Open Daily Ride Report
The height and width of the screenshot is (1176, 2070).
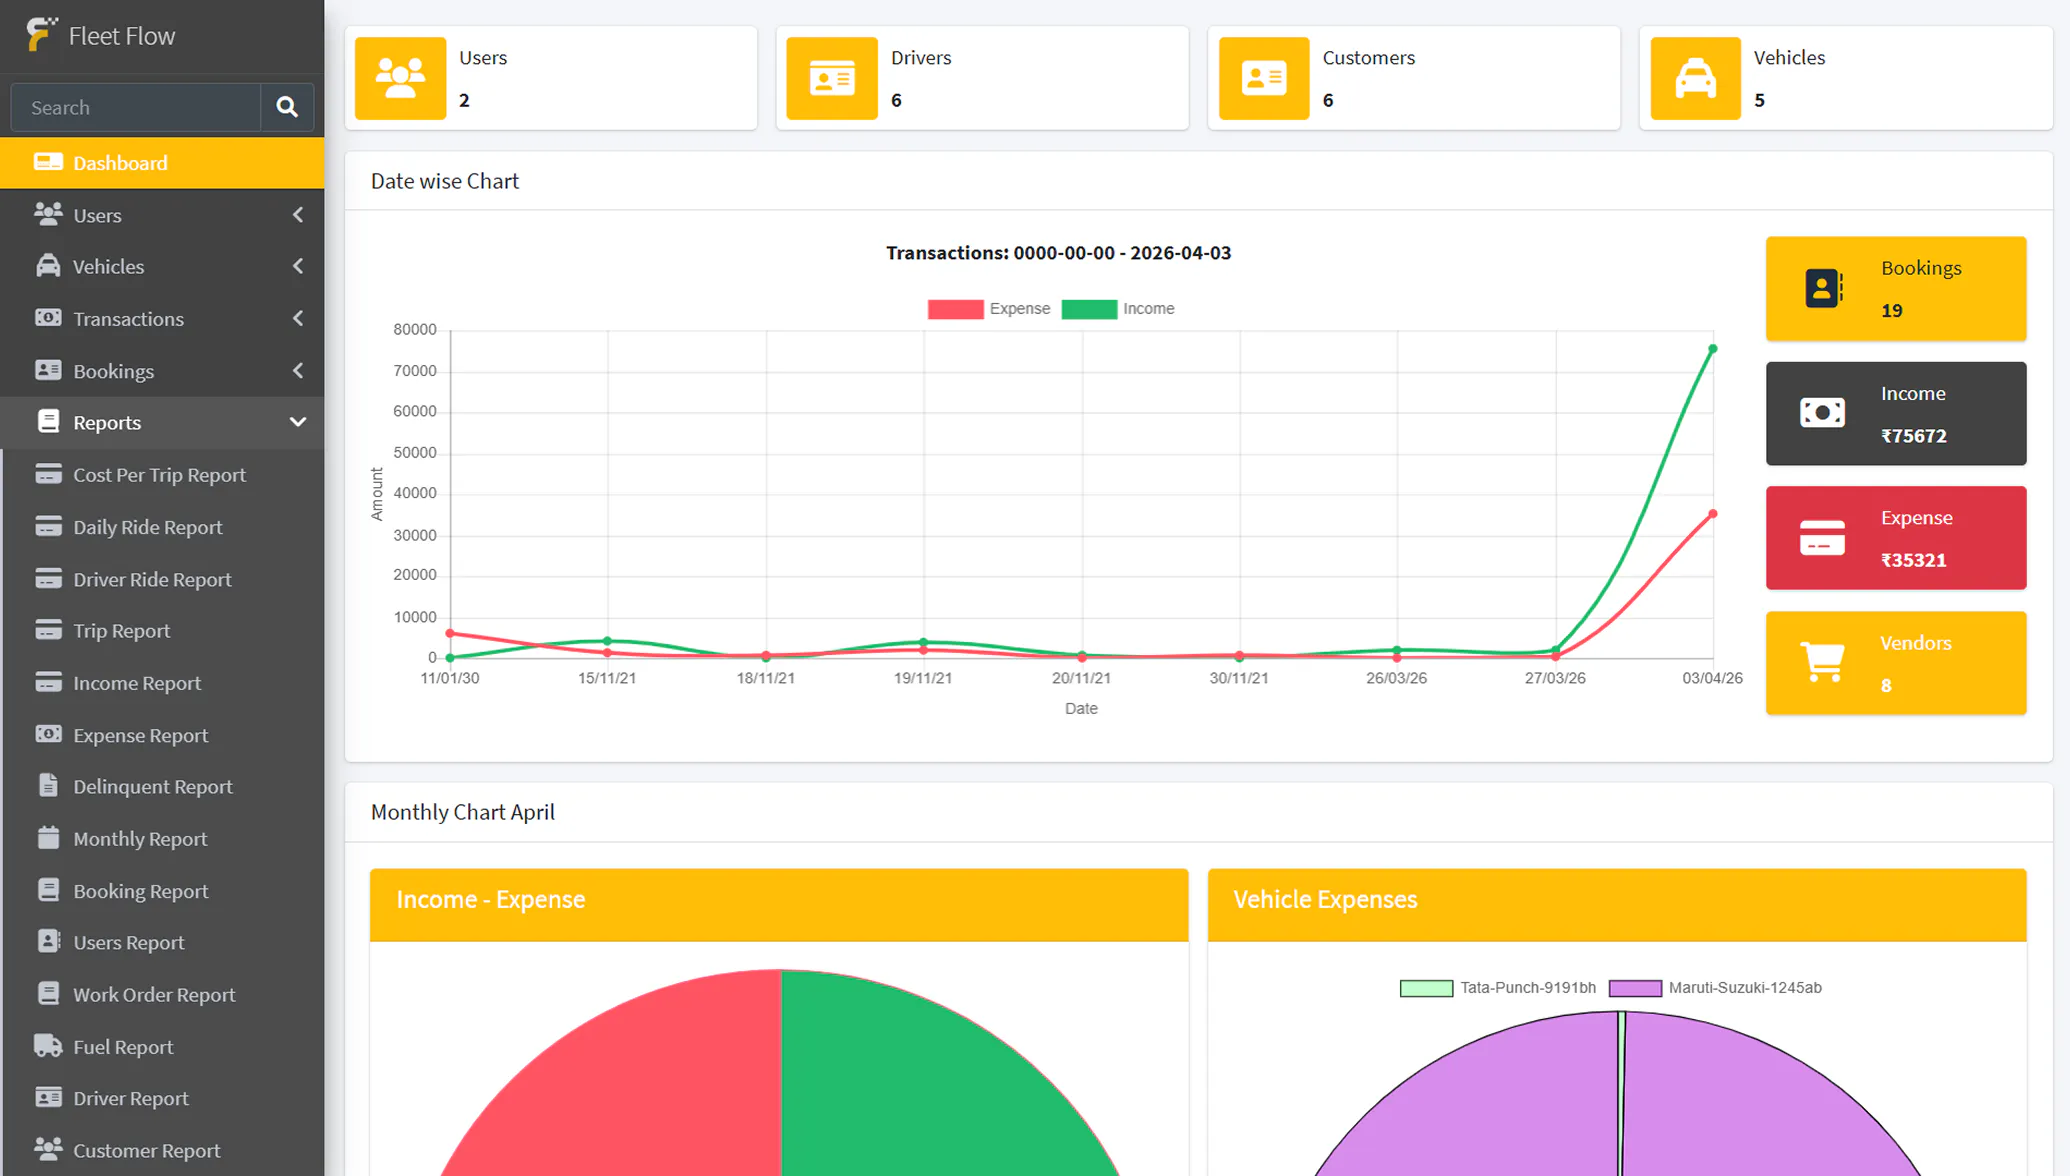[x=162, y=527]
